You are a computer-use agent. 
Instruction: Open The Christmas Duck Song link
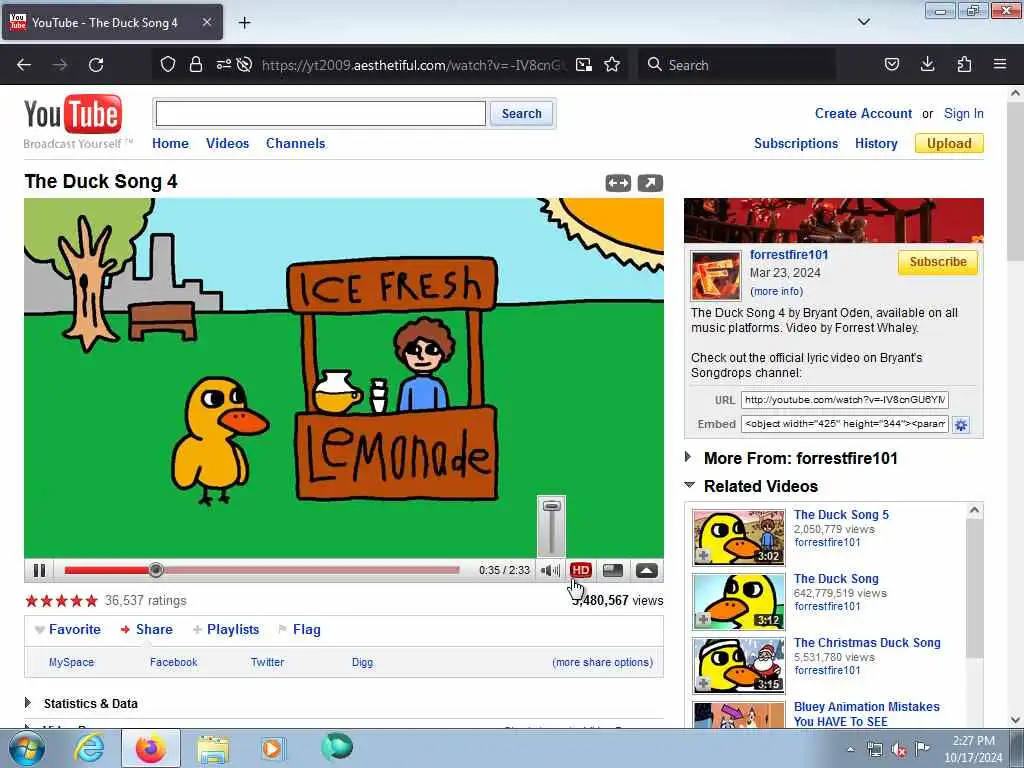(x=867, y=643)
